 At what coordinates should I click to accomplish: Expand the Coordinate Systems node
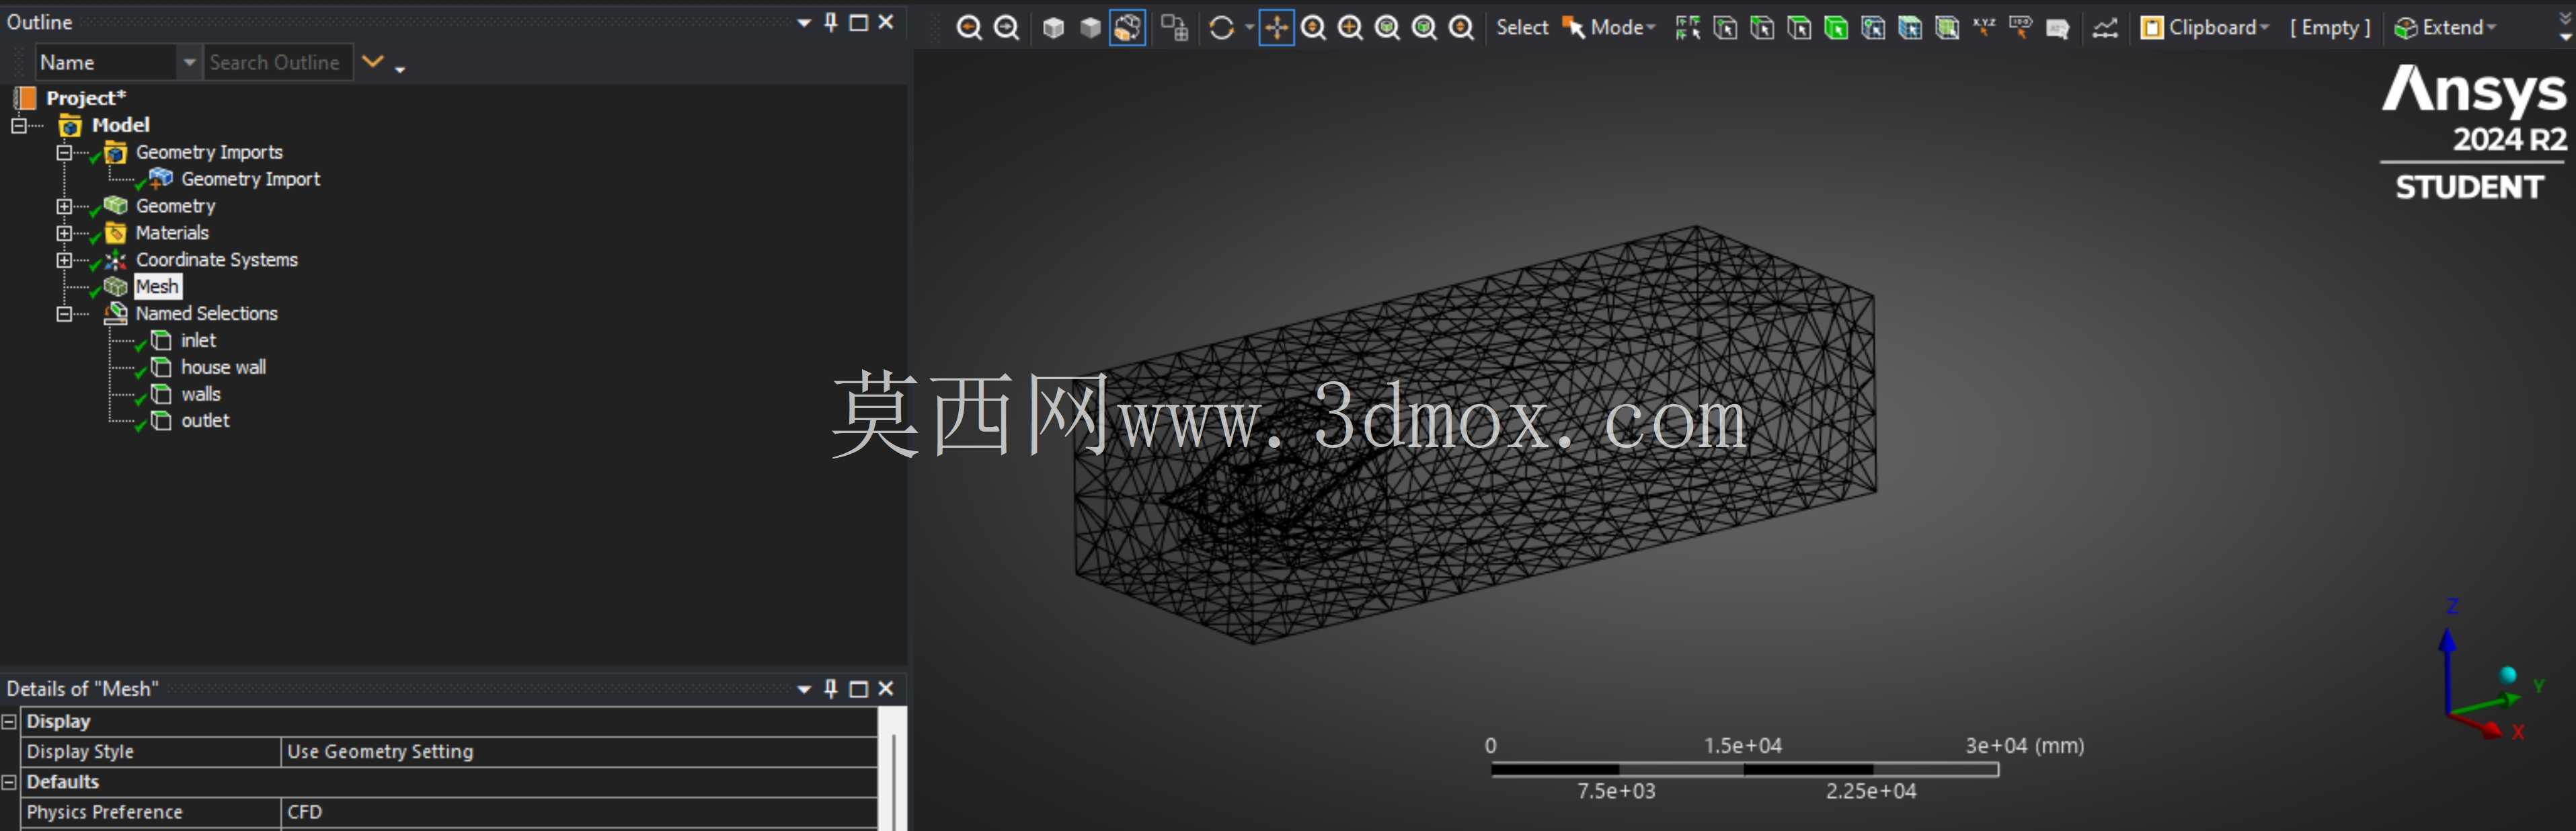point(64,260)
